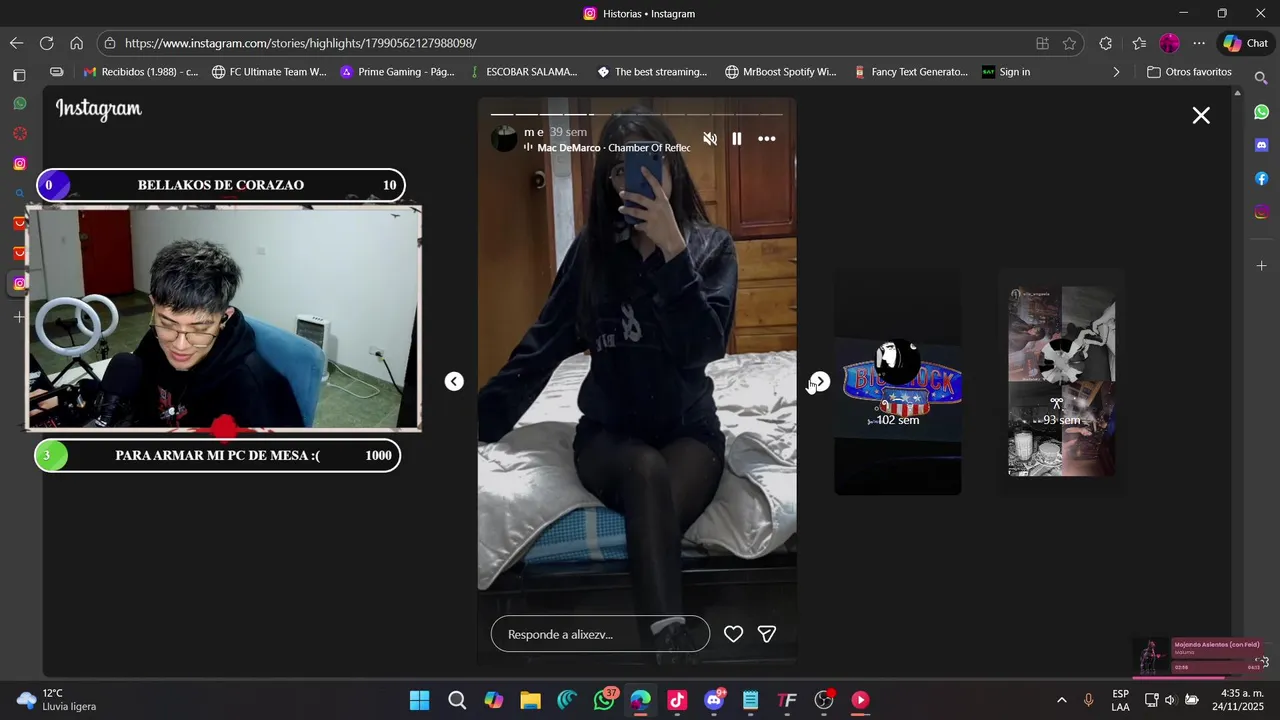
Task: Open the Copilot Chat button
Action: pyautogui.click(x=1246, y=43)
